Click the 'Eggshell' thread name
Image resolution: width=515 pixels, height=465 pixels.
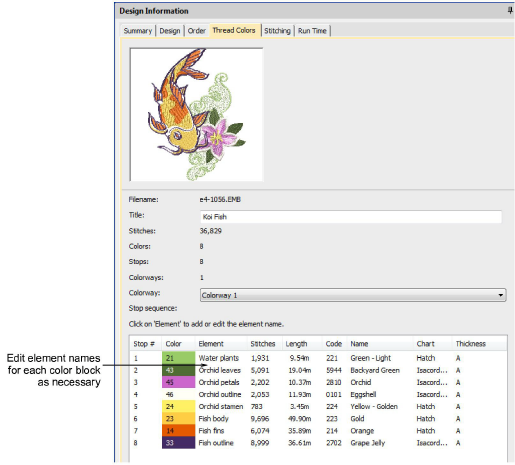point(363,394)
